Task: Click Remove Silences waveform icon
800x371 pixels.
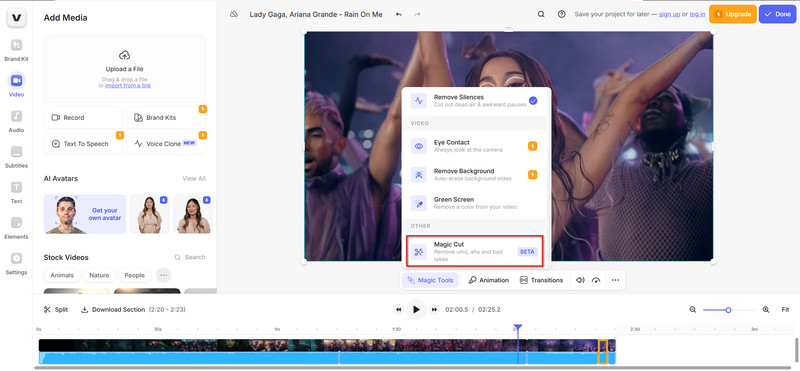Action: (419, 101)
